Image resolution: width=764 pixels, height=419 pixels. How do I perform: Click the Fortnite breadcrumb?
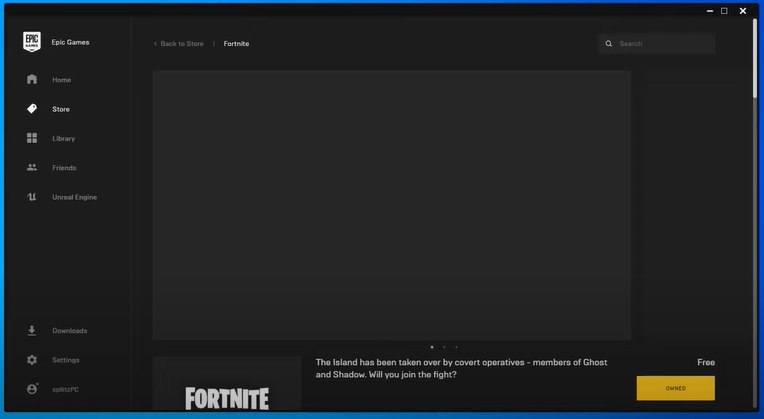coord(236,44)
